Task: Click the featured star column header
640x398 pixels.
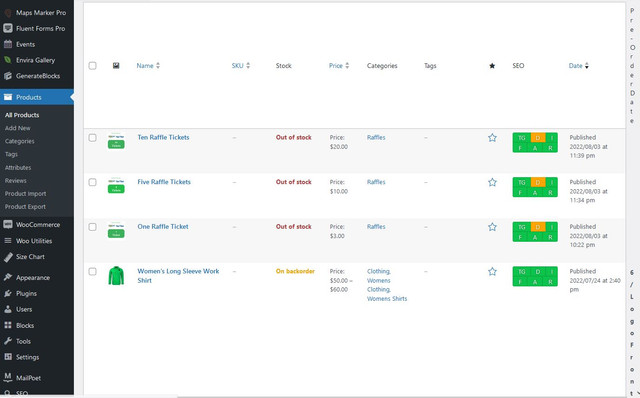Action: 492,66
